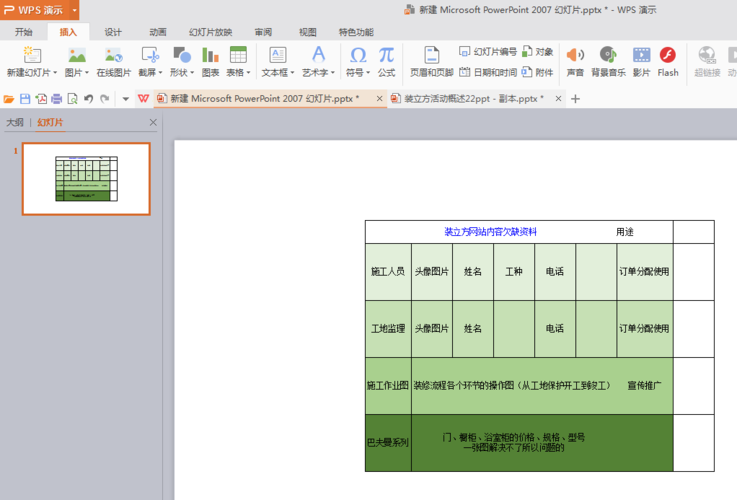Export to PDF quick-access icon
The image size is (737, 500).
tap(41, 99)
